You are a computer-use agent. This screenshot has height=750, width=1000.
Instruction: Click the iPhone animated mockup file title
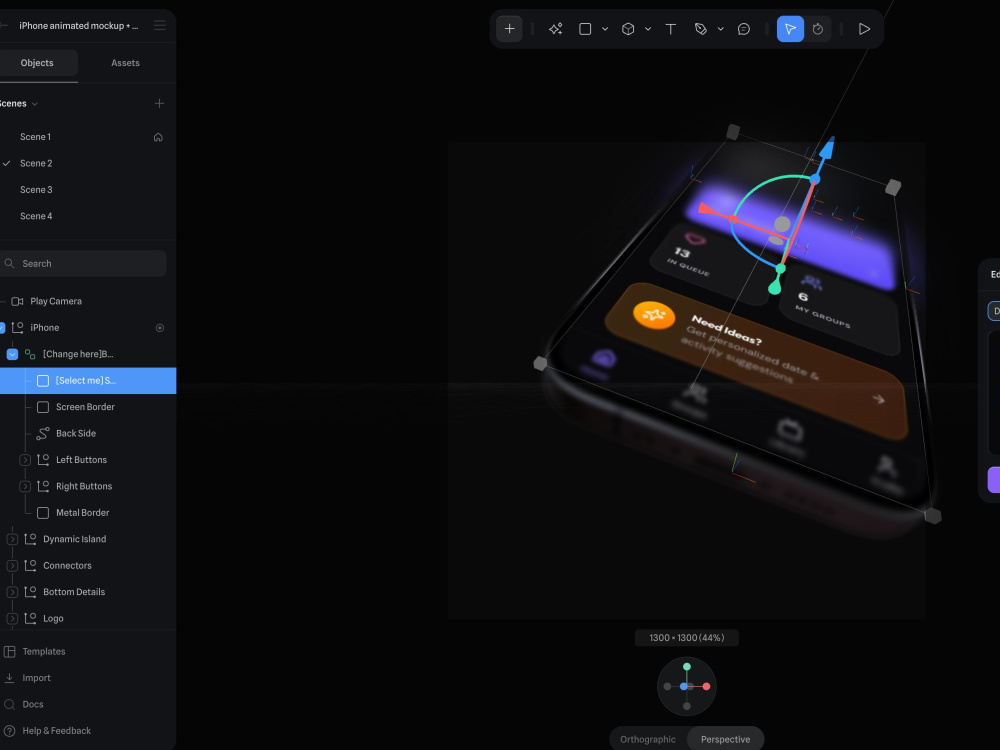[78, 26]
